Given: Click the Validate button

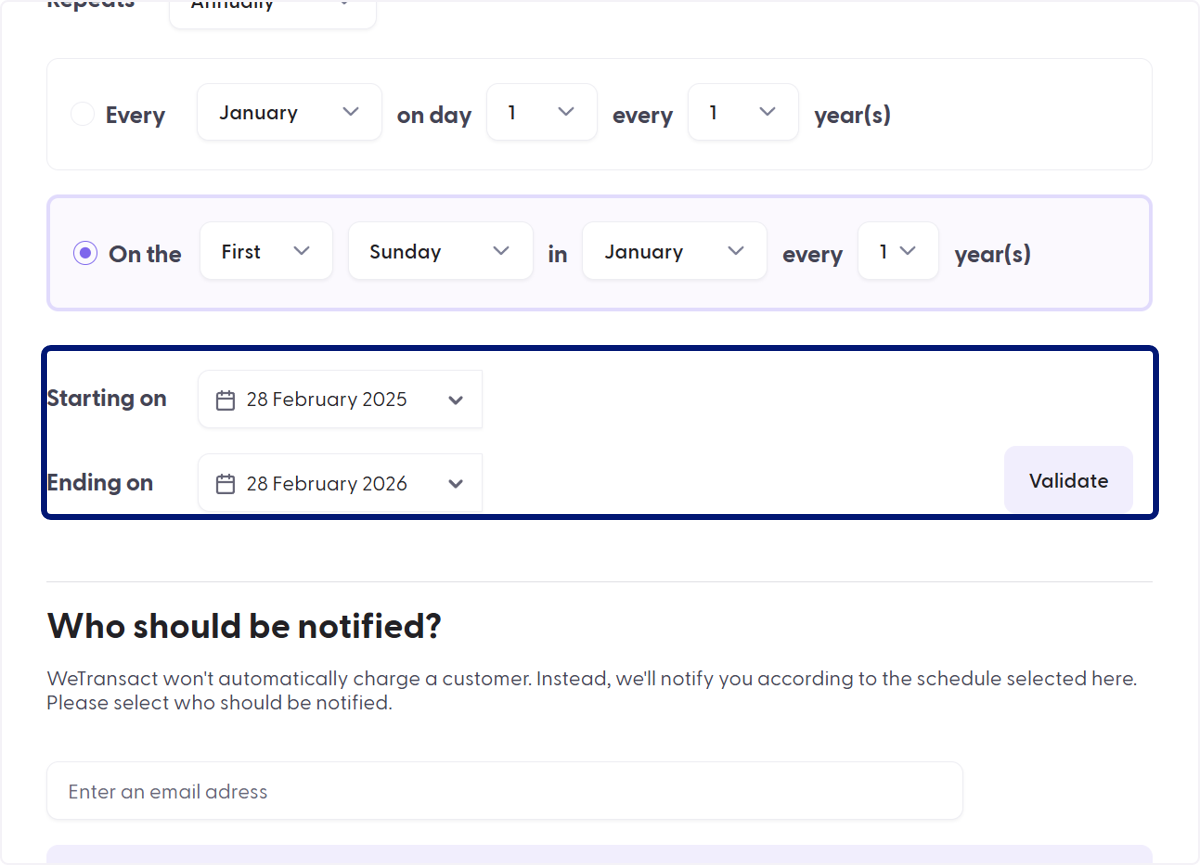Looking at the screenshot, I should [x=1068, y=480].
